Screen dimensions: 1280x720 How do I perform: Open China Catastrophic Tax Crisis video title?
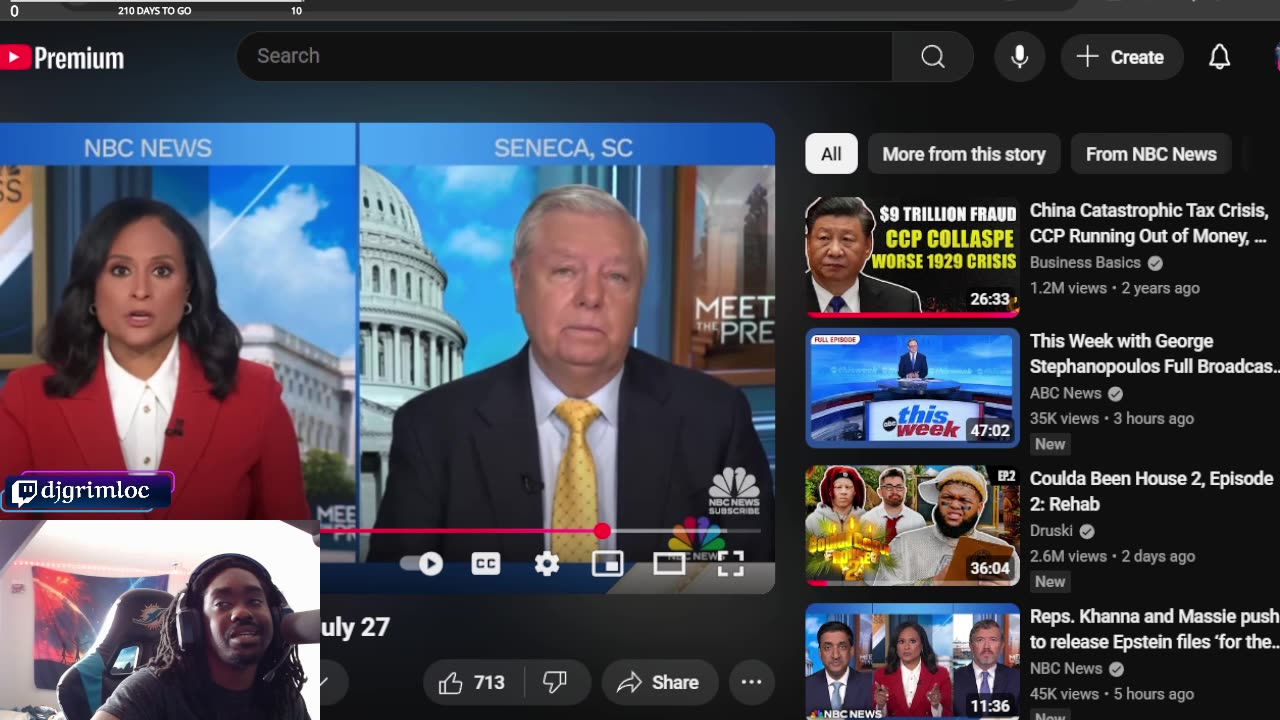tap(1150, 223)
